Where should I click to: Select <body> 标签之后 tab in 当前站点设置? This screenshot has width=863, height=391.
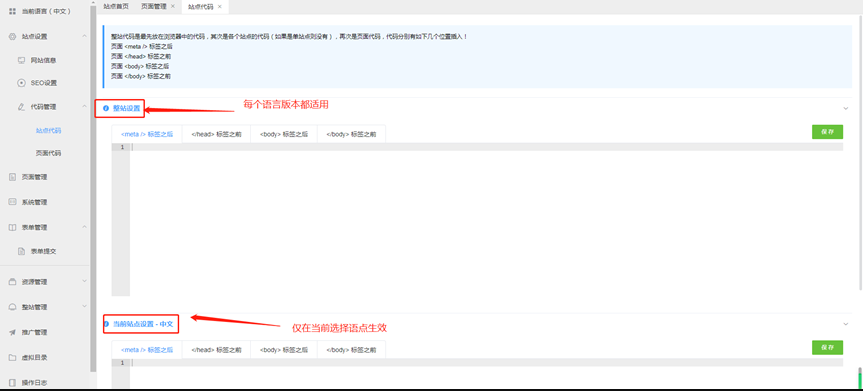click(284, 350)
